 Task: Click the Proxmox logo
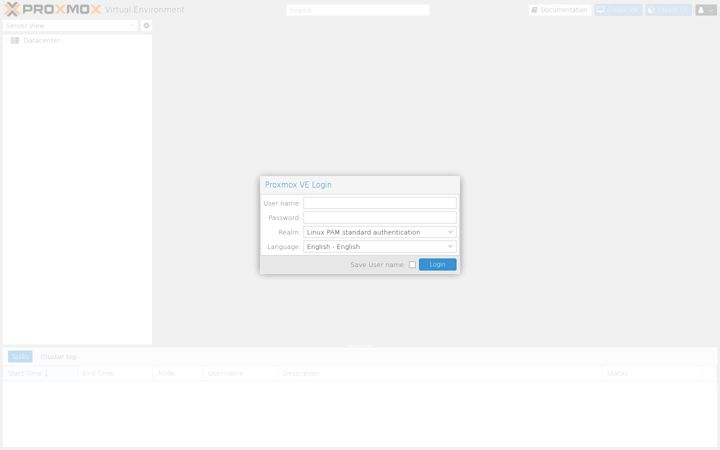[52, 9]
